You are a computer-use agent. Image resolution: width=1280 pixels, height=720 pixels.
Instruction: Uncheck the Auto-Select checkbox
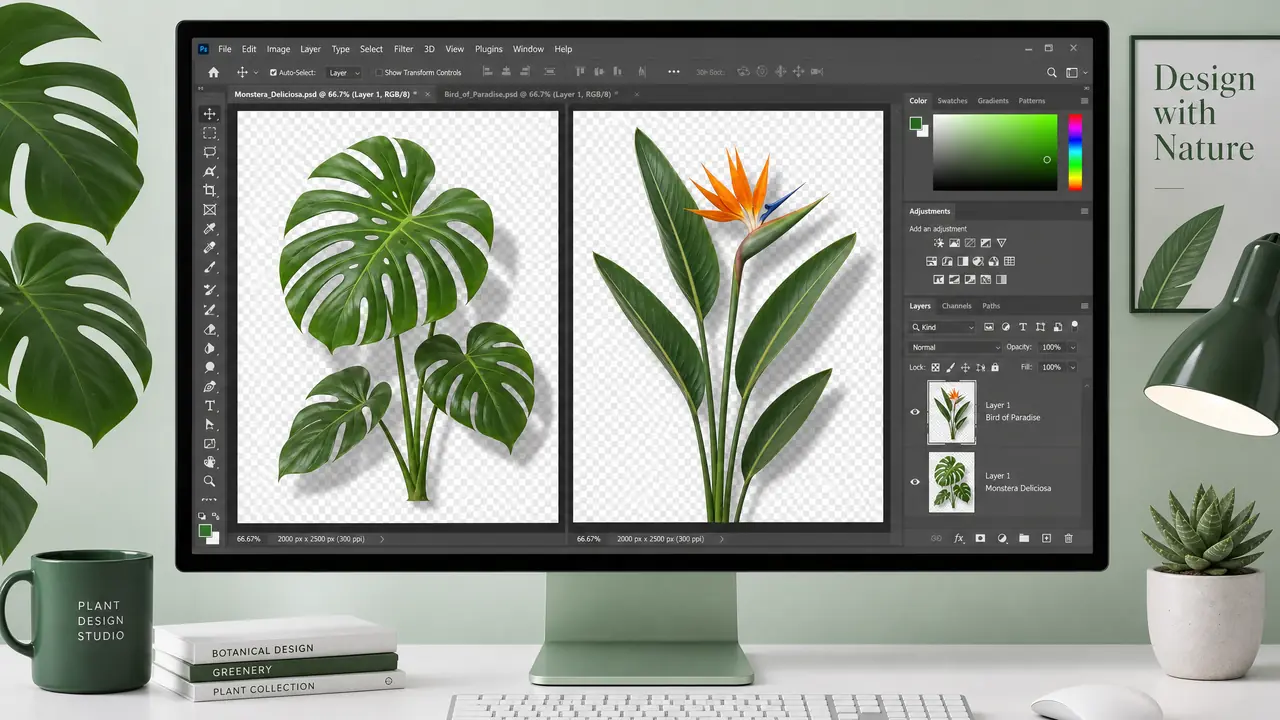click(274, 73)
